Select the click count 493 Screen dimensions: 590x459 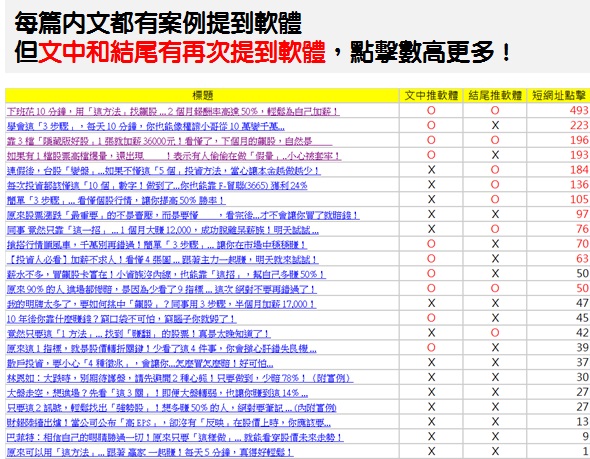[x=579, y=111]
